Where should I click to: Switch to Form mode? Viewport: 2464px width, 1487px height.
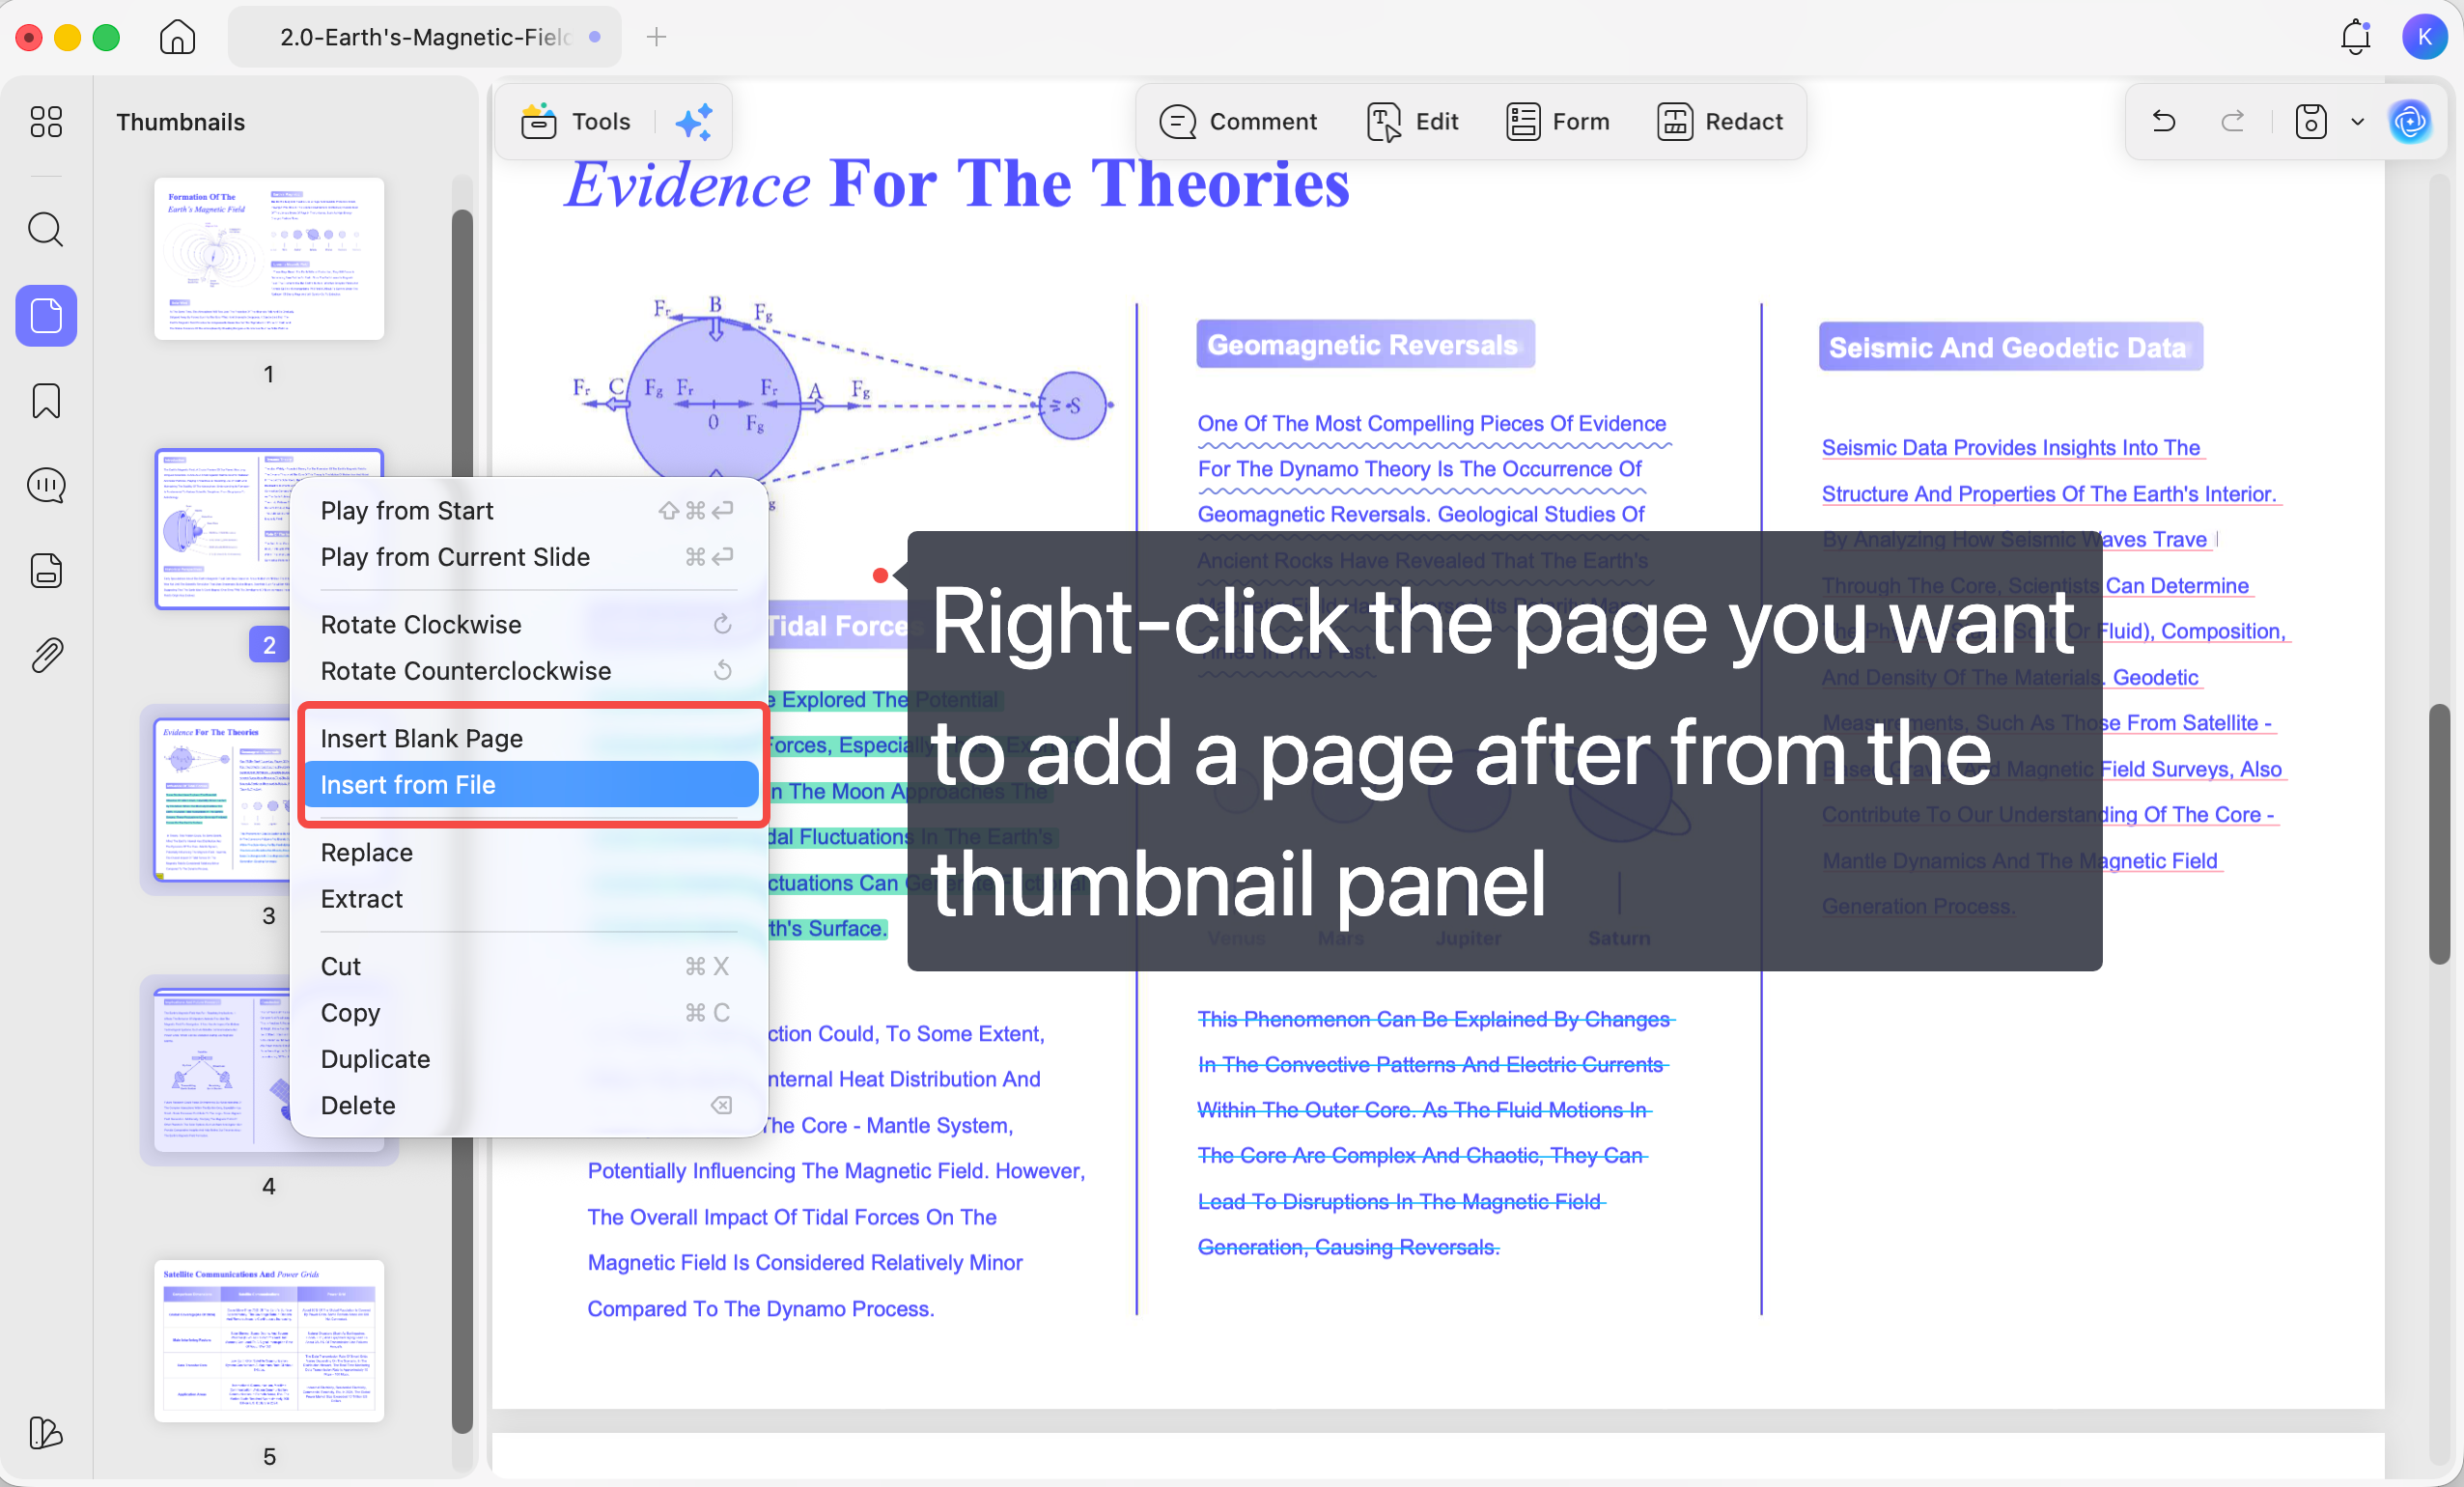1558,122
